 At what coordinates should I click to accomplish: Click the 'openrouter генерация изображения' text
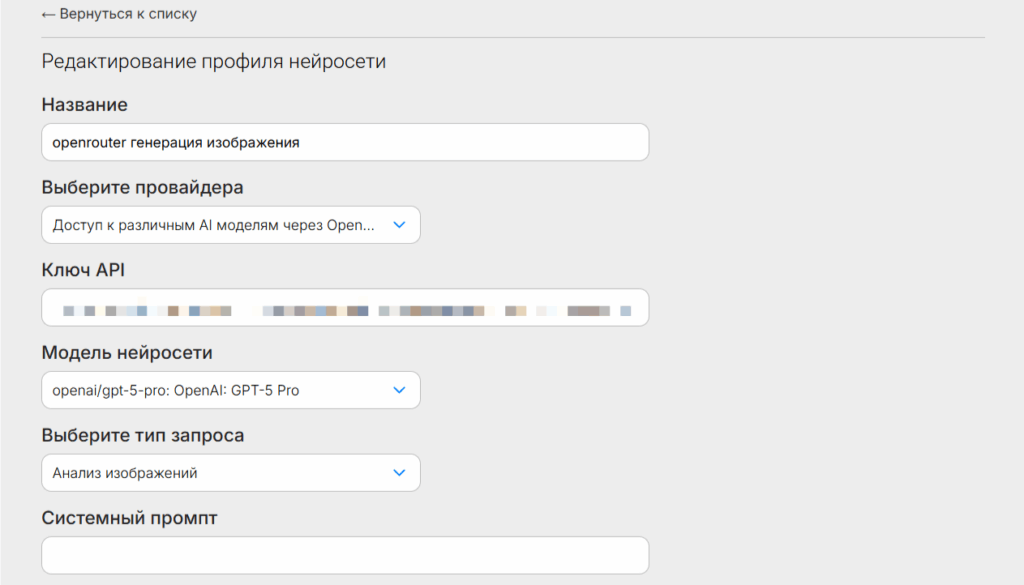click(x=176, y=142)
